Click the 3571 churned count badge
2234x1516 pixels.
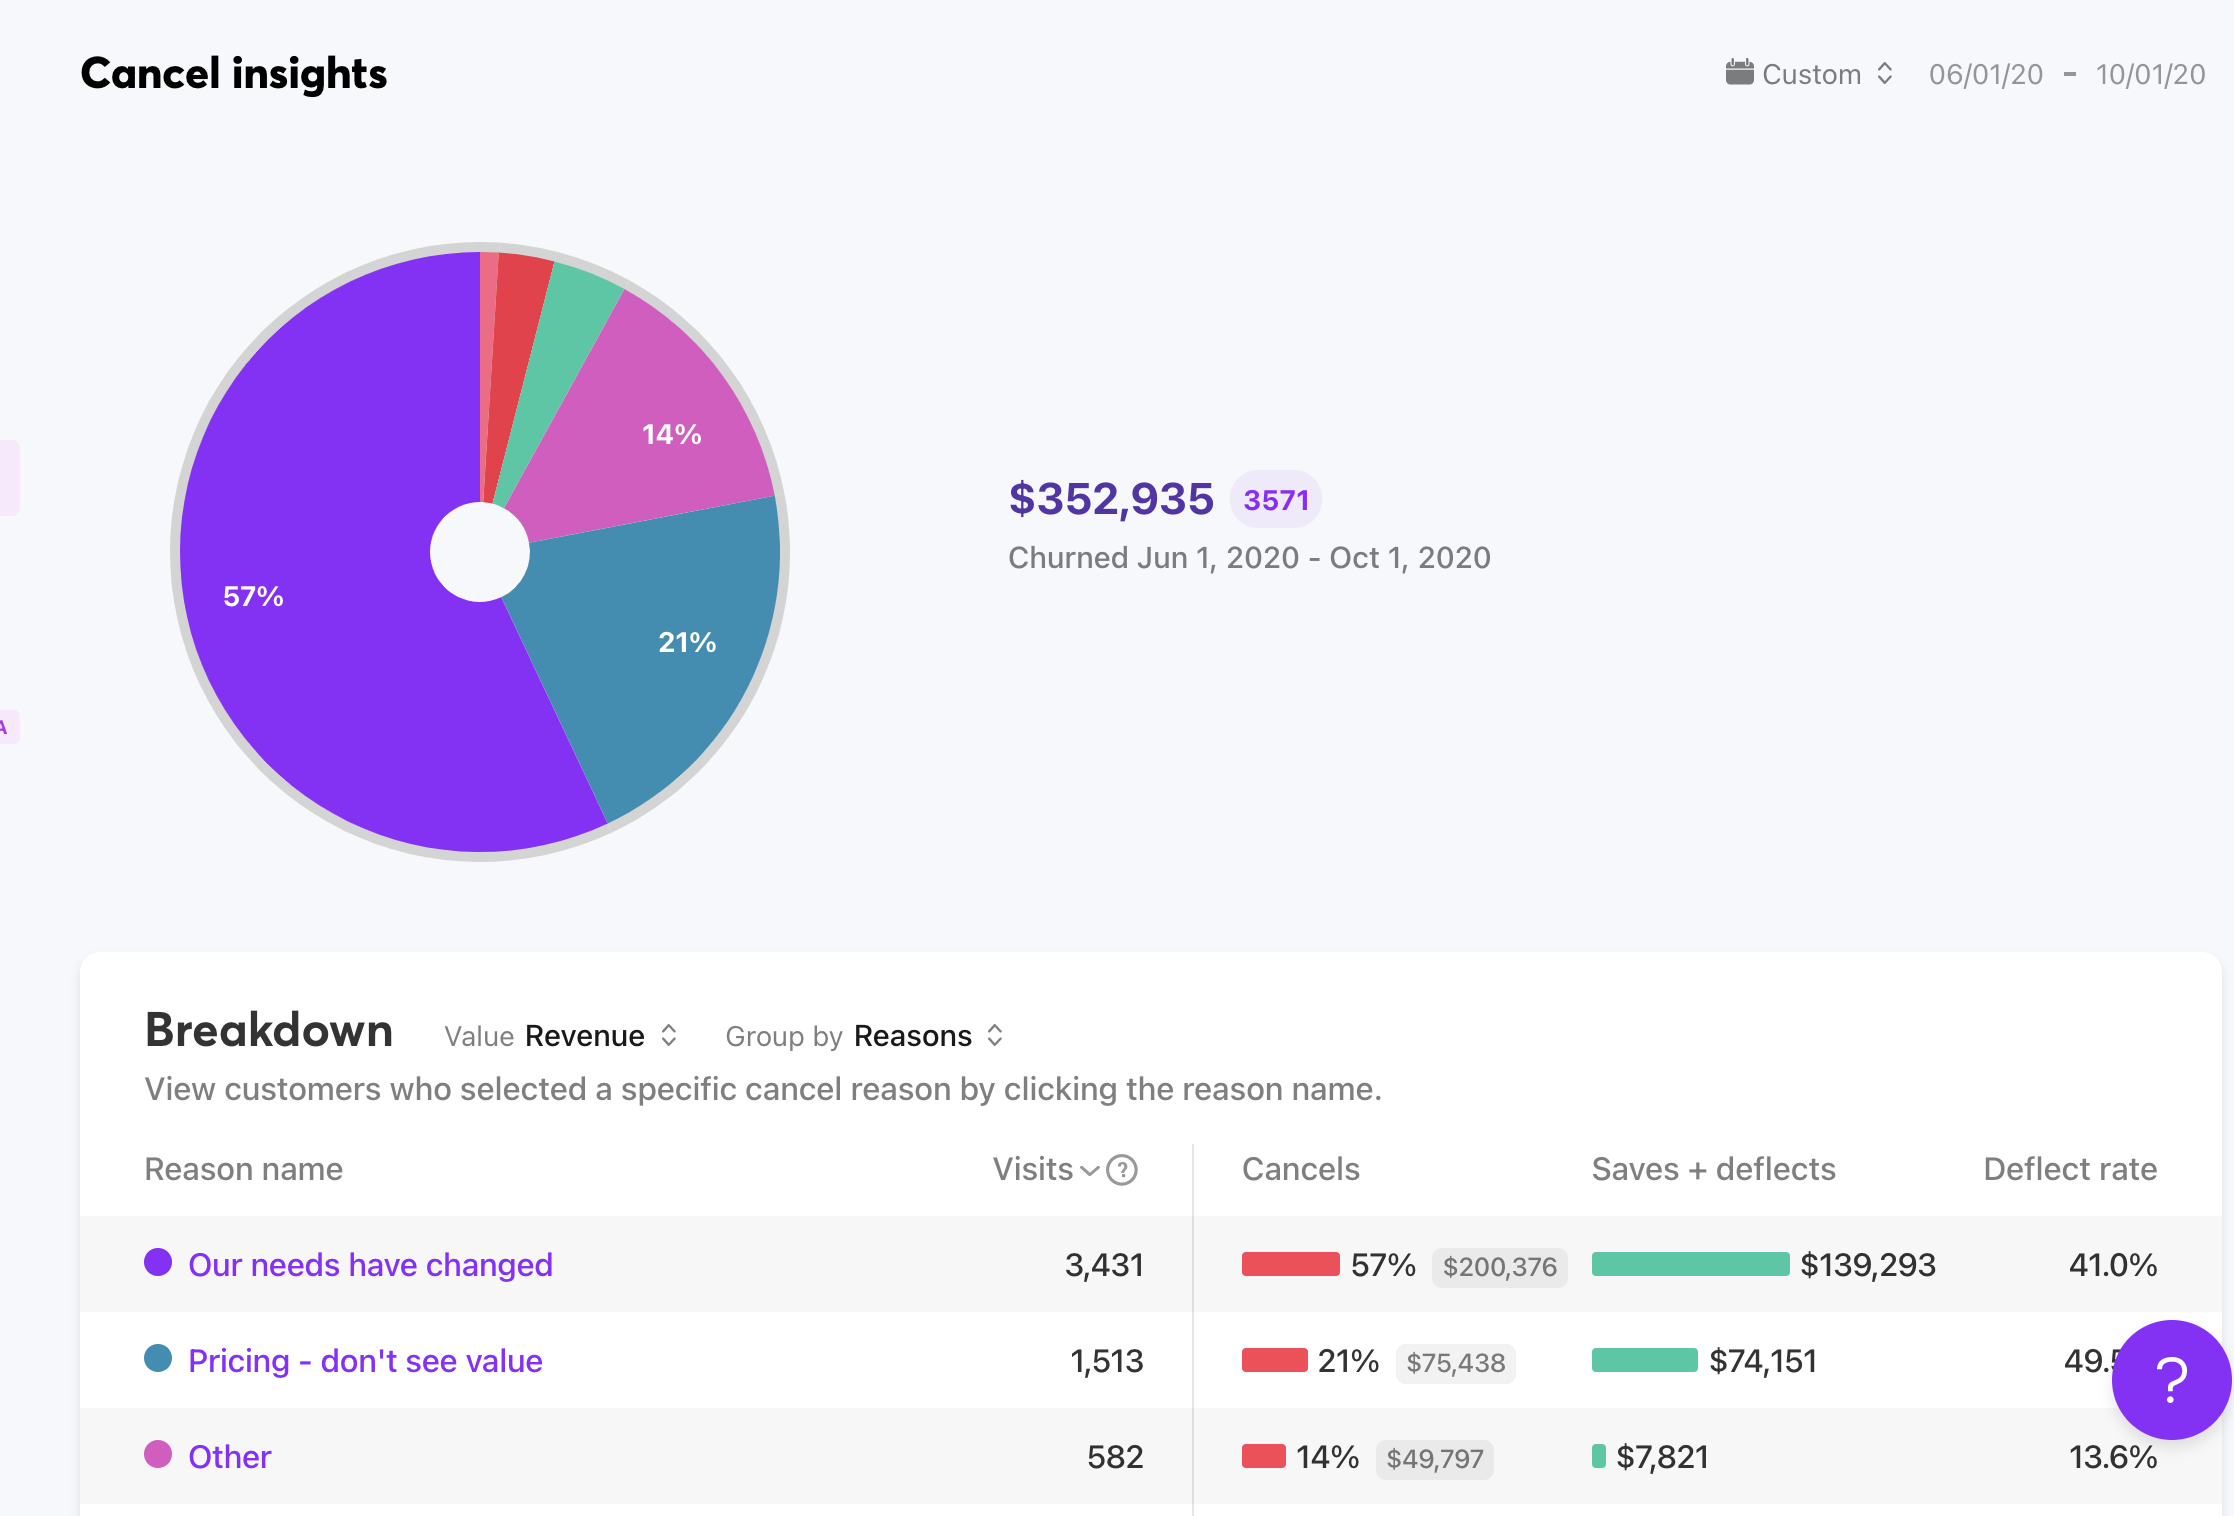tap(1276, 500)
